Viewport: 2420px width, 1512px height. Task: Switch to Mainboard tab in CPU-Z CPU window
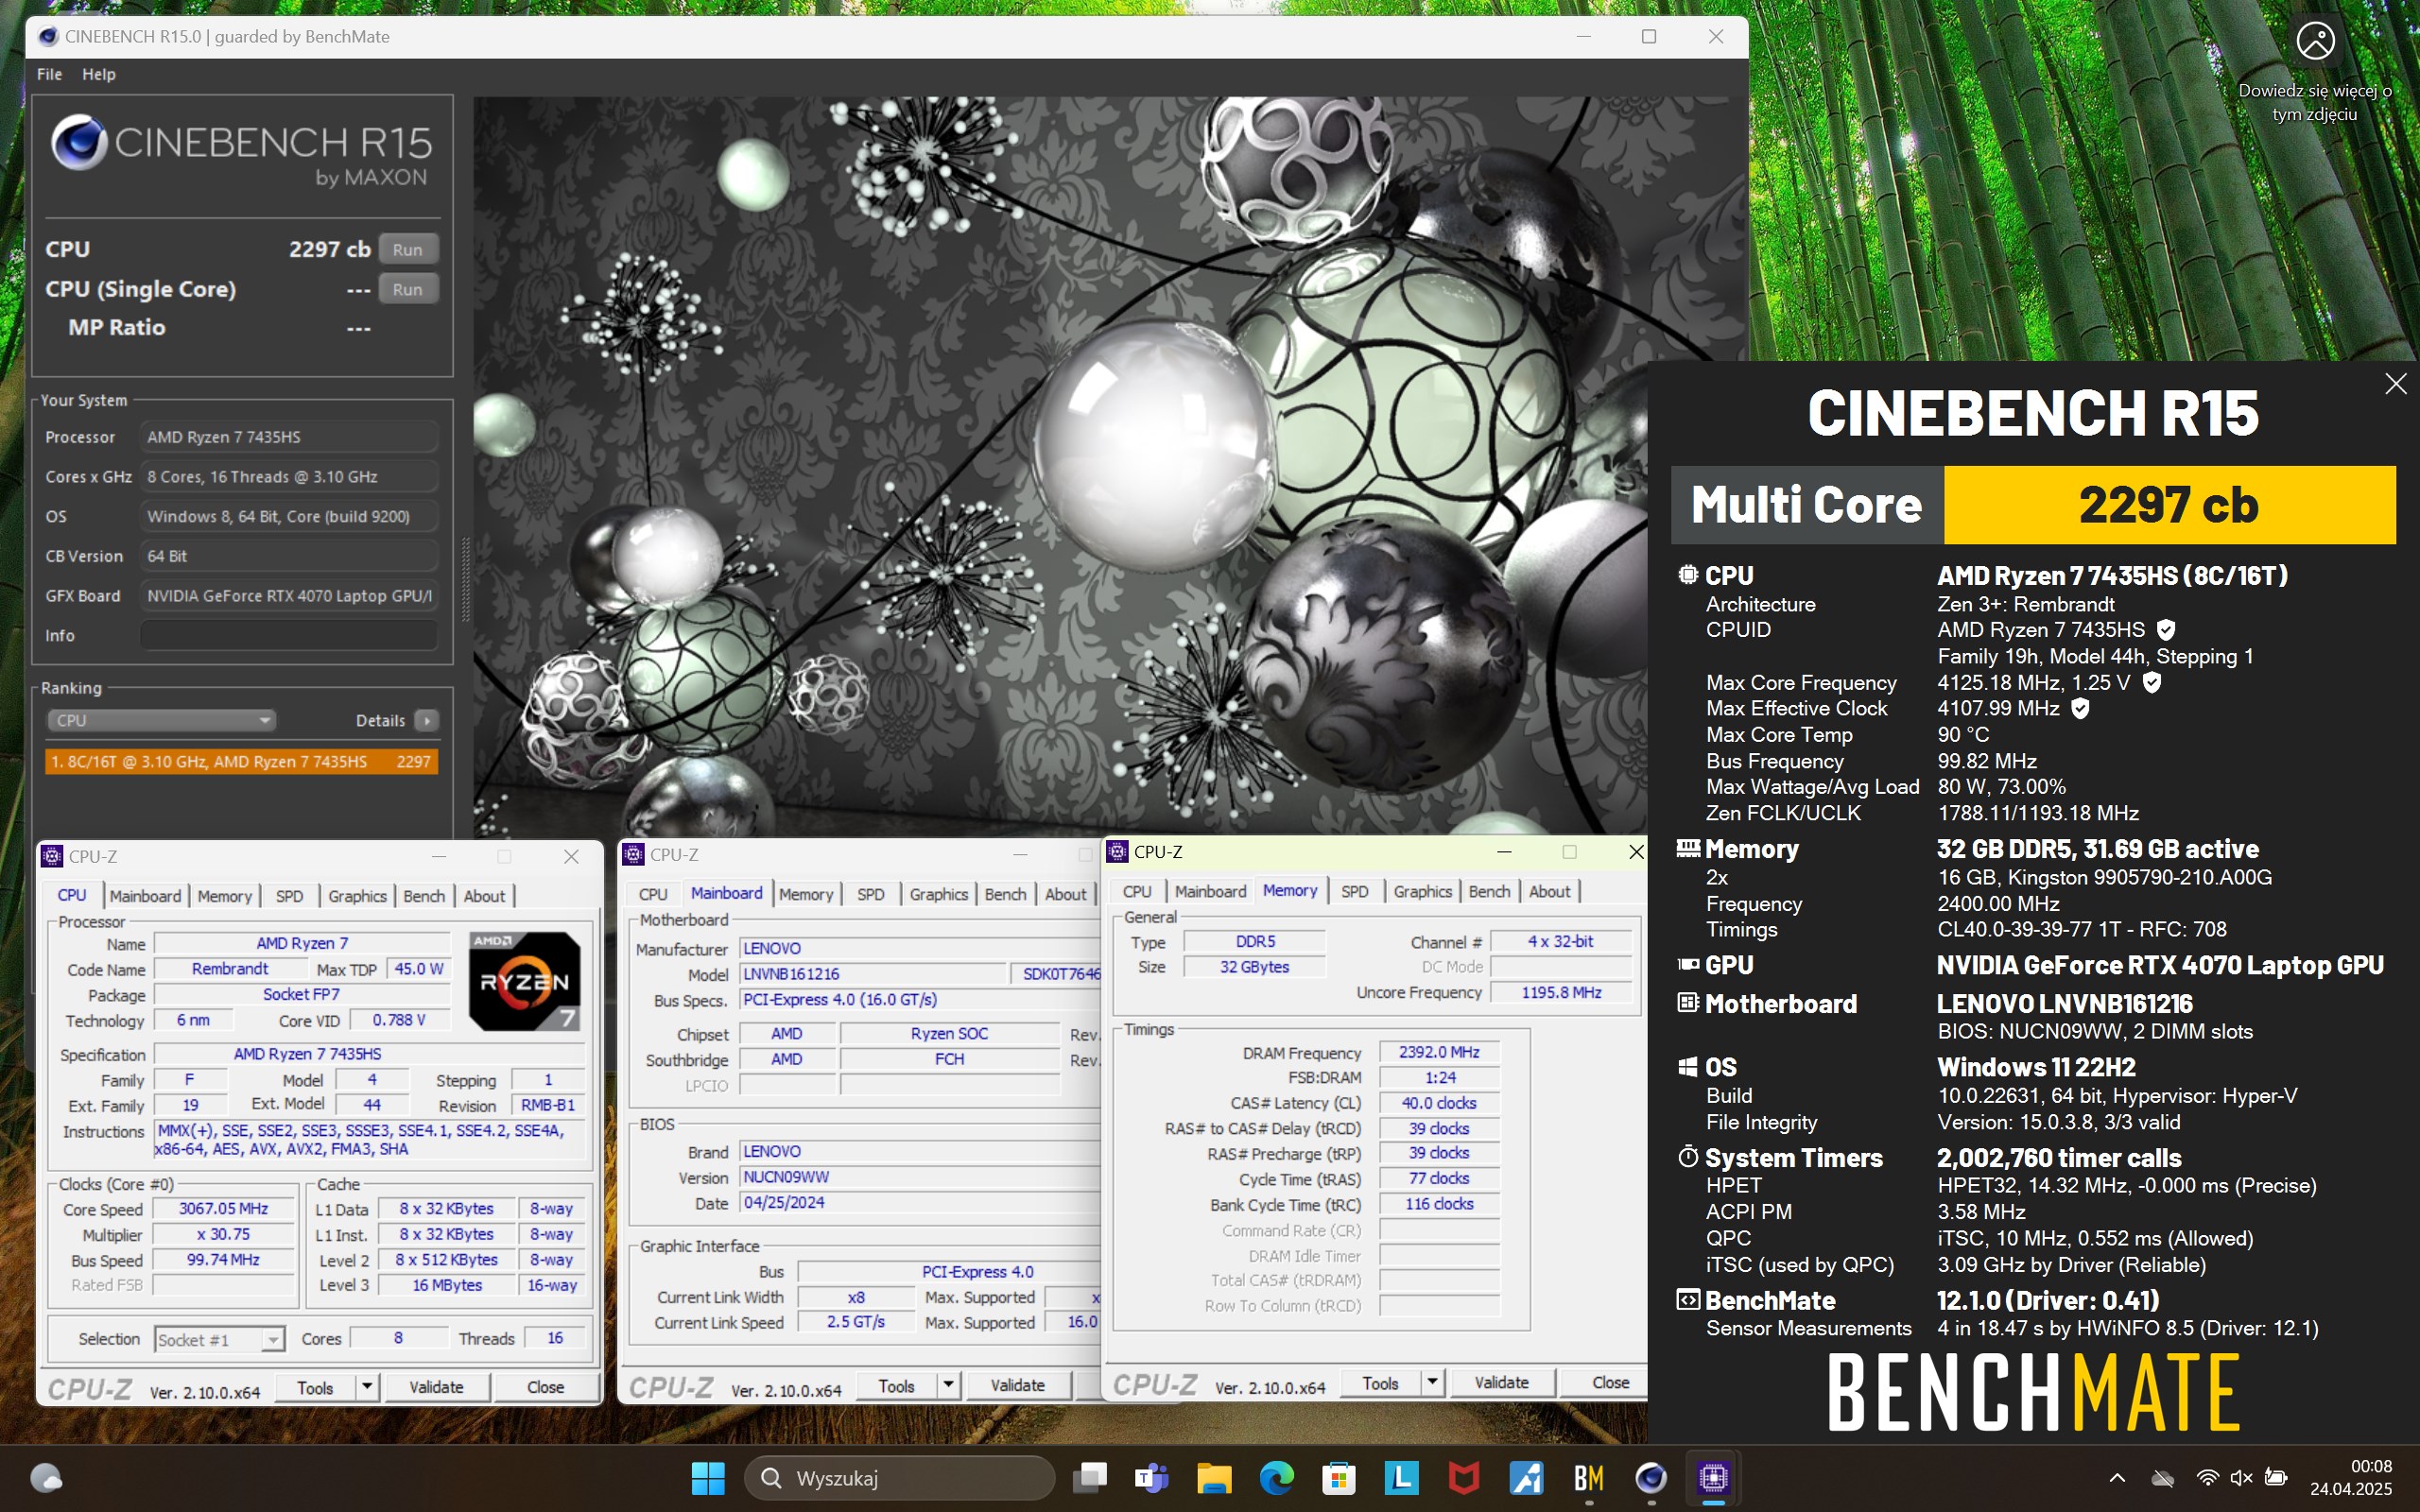coord(145,896)
